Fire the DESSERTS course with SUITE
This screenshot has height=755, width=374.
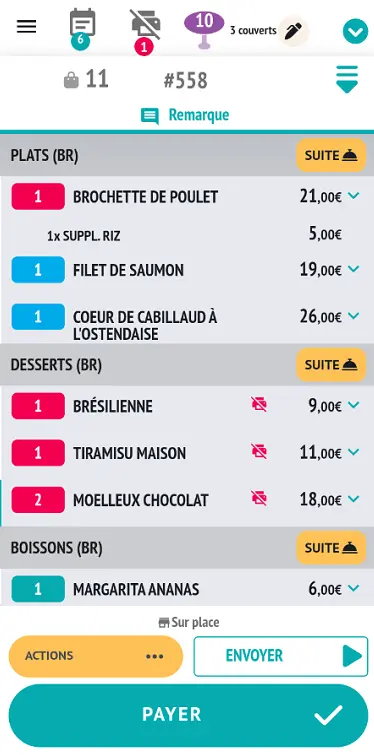(x=331, y=365)
